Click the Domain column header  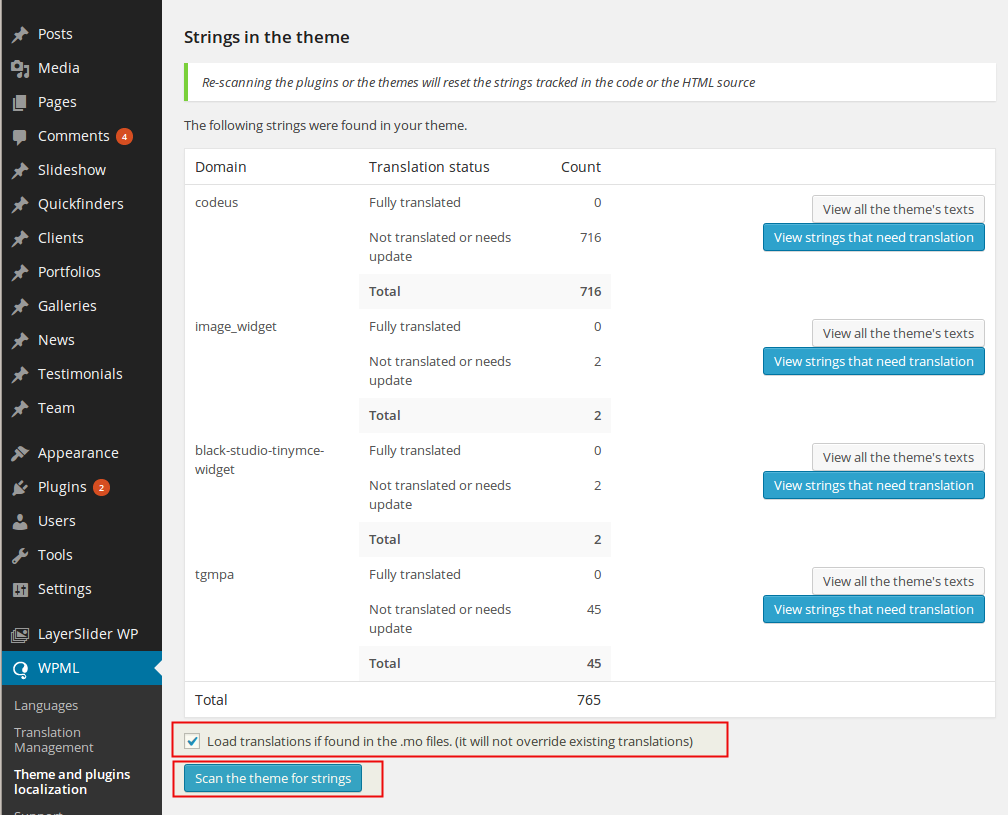[220, 167]
